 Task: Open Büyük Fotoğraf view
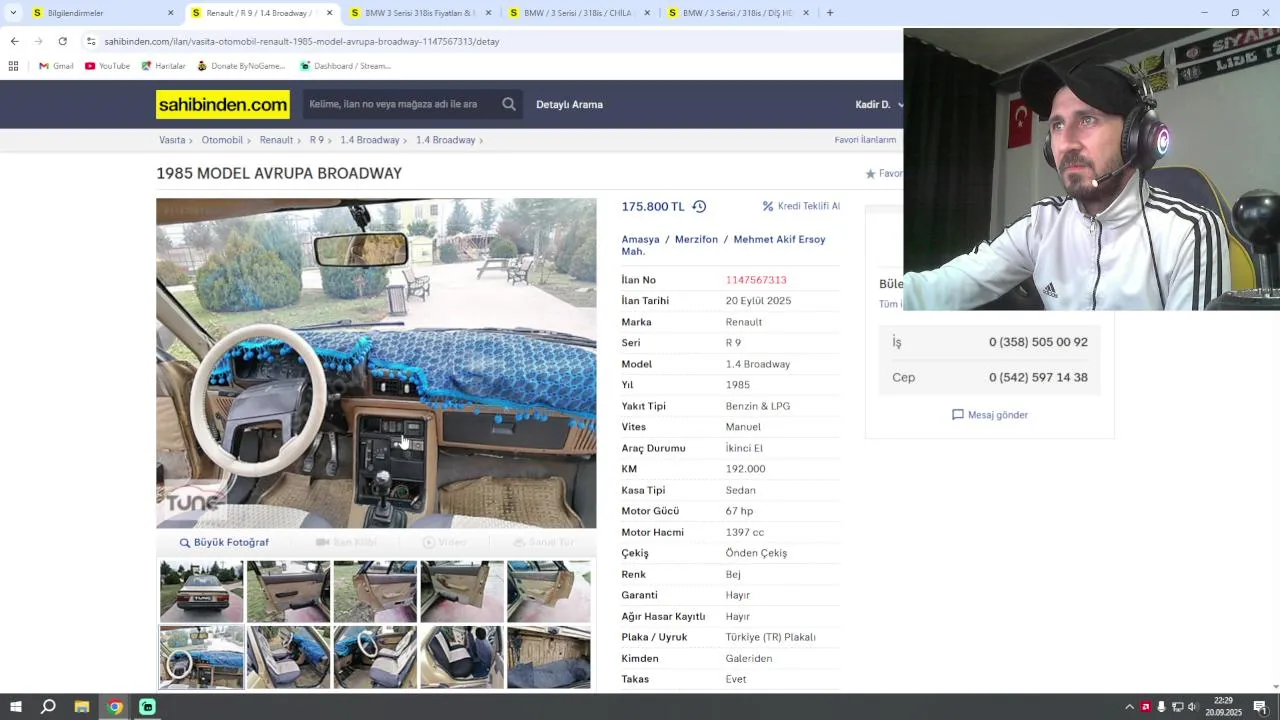coord(224,542)
